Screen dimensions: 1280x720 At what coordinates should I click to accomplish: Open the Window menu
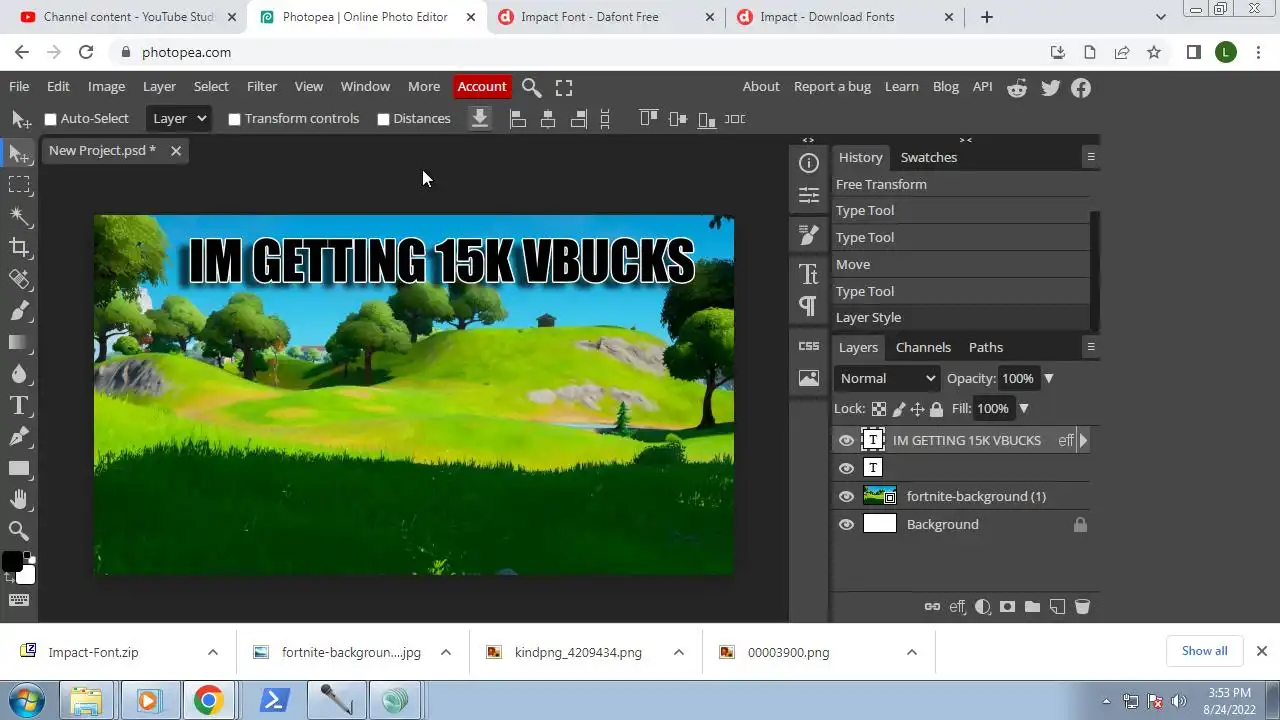[365, 87]
